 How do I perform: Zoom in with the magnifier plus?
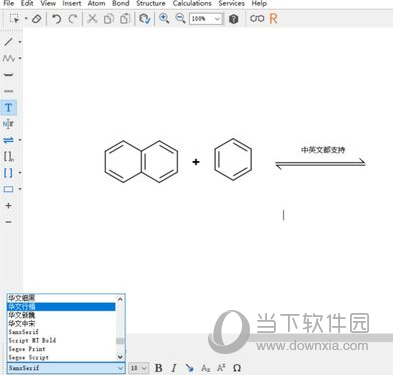coord(164,18)
